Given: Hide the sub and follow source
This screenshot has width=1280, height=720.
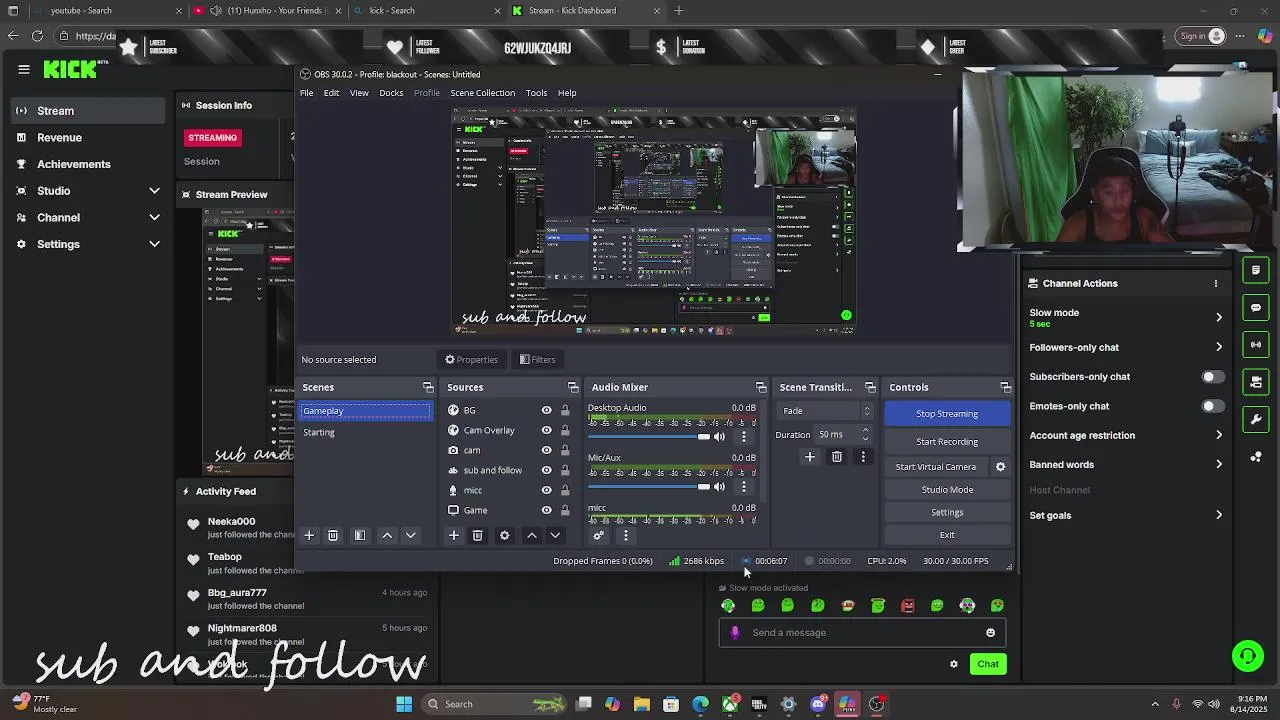Looking at the screenshot, I should pyautogui.click(x=546, y=470).
